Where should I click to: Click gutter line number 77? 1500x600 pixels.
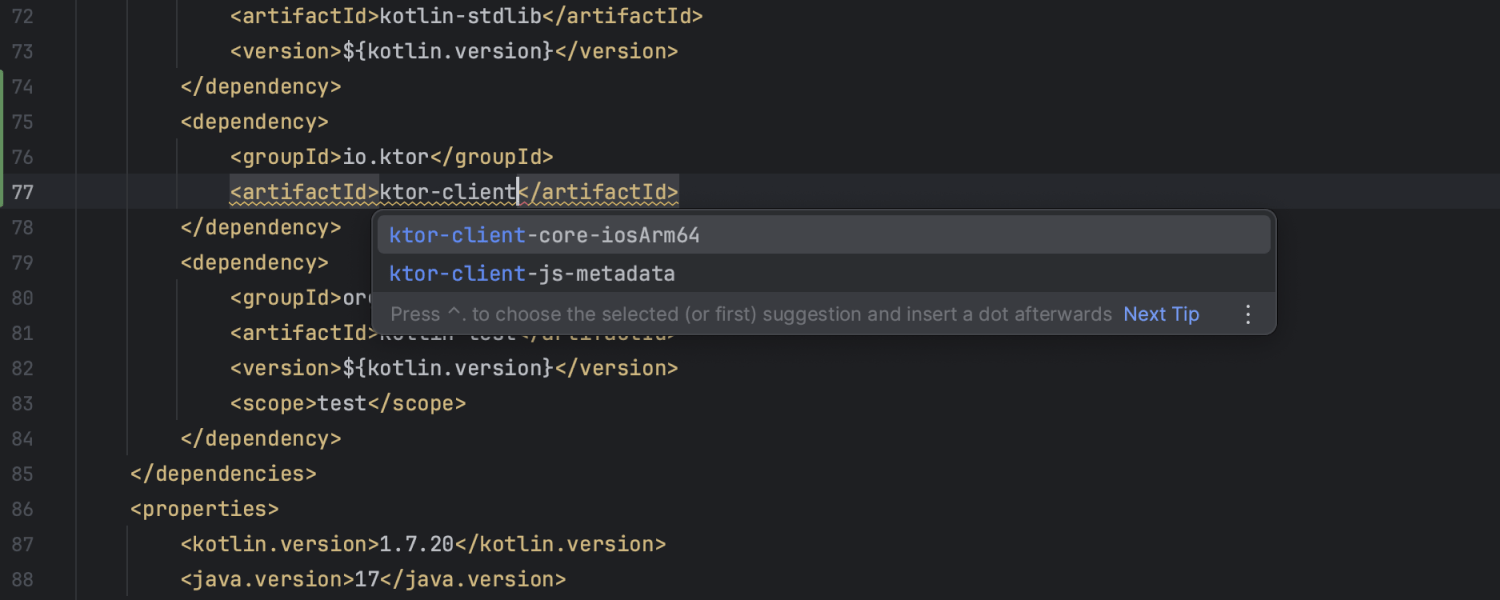click(x=22, y=192)
